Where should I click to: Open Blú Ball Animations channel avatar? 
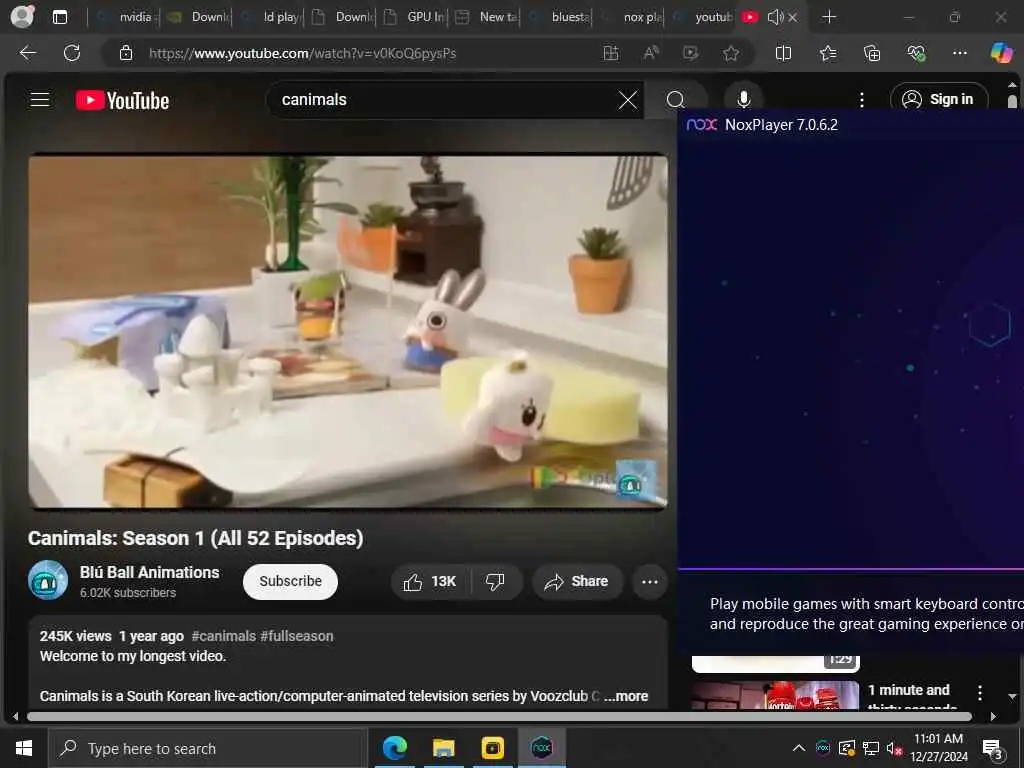click(x=48, y=580)
